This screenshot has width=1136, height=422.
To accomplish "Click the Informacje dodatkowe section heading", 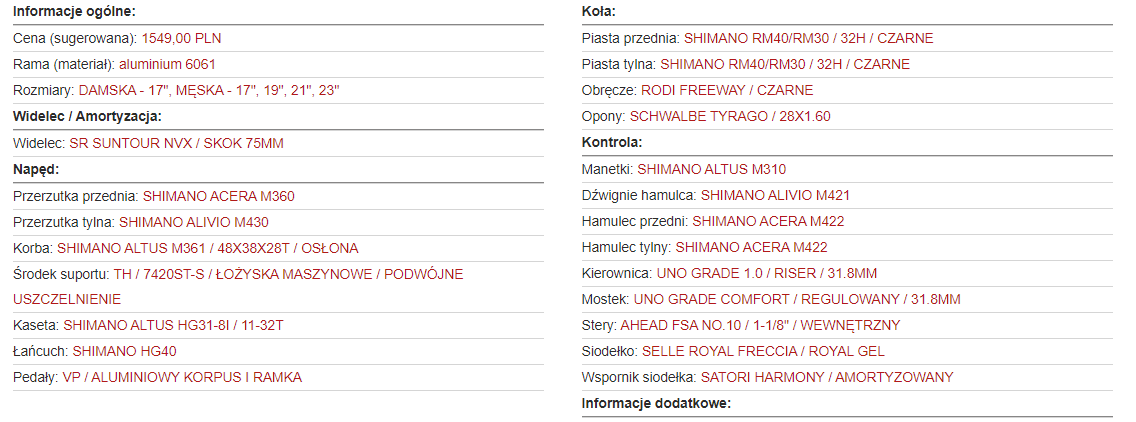I will pyautogui.click(x=656, y=403).
